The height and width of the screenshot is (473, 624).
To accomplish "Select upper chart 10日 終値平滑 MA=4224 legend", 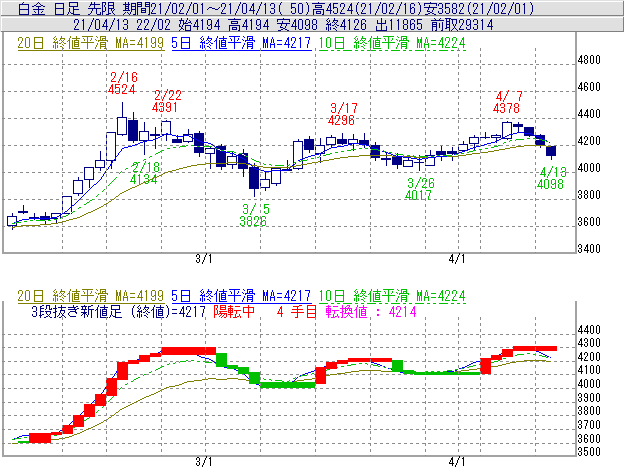I will (392, 43).
